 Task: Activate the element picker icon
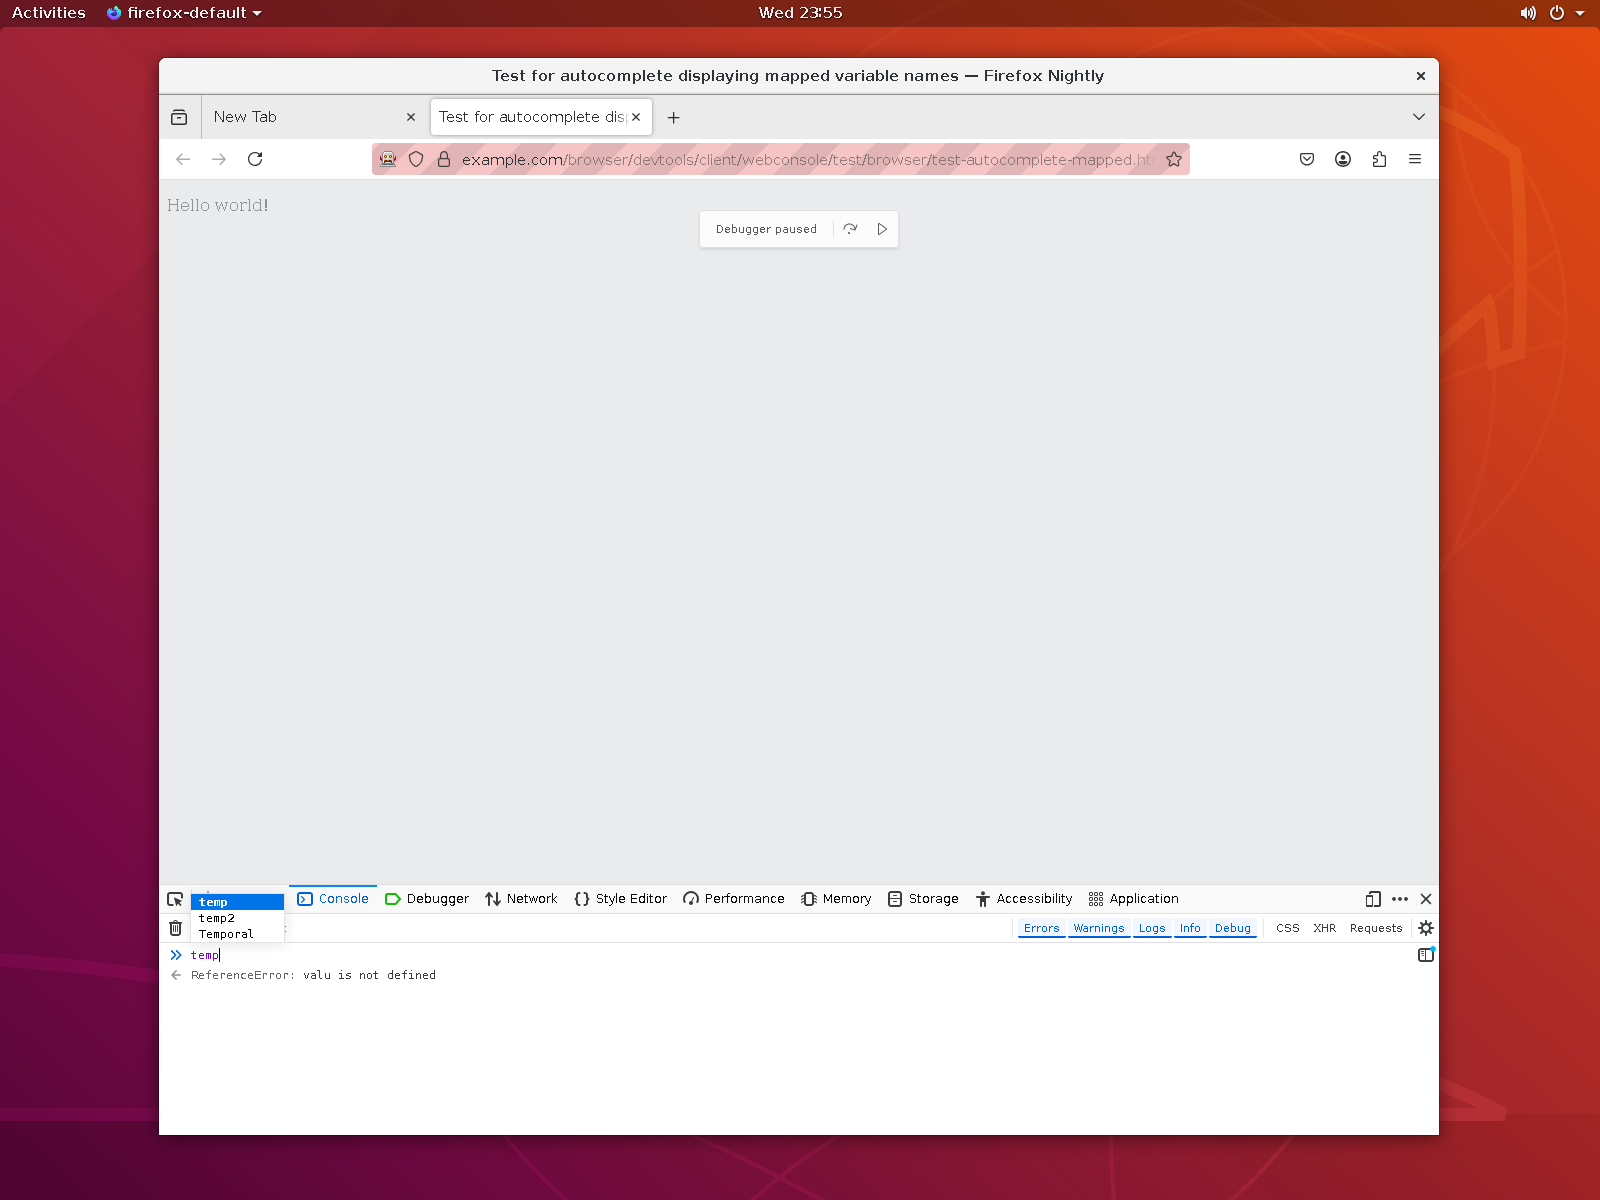[x=175, y=899]
